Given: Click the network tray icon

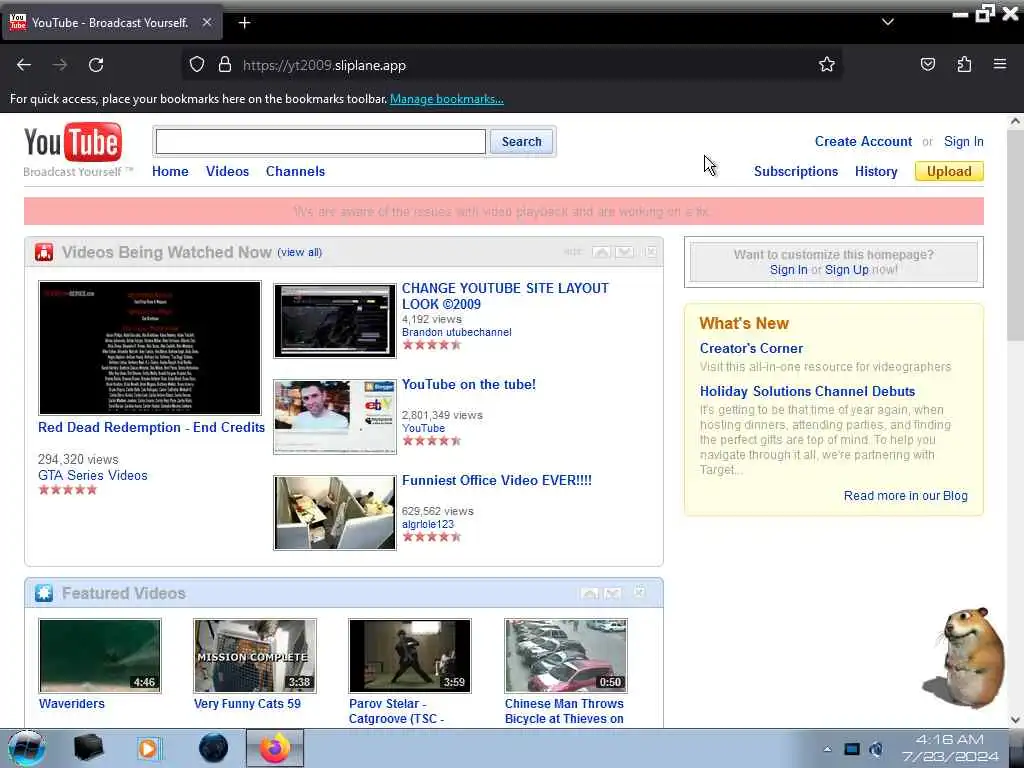Looking at the screenshot, I should (x=852, y=749).
